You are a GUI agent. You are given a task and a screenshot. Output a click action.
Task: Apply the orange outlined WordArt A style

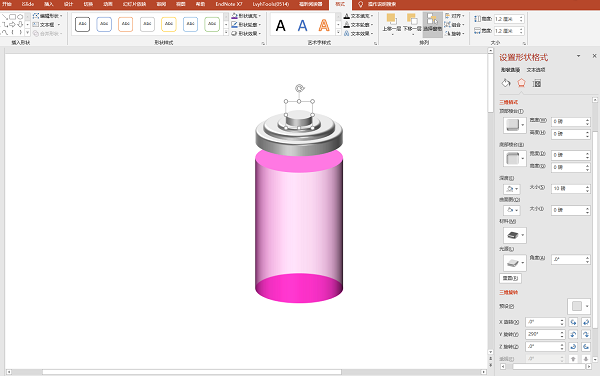(x=324, y=26)
